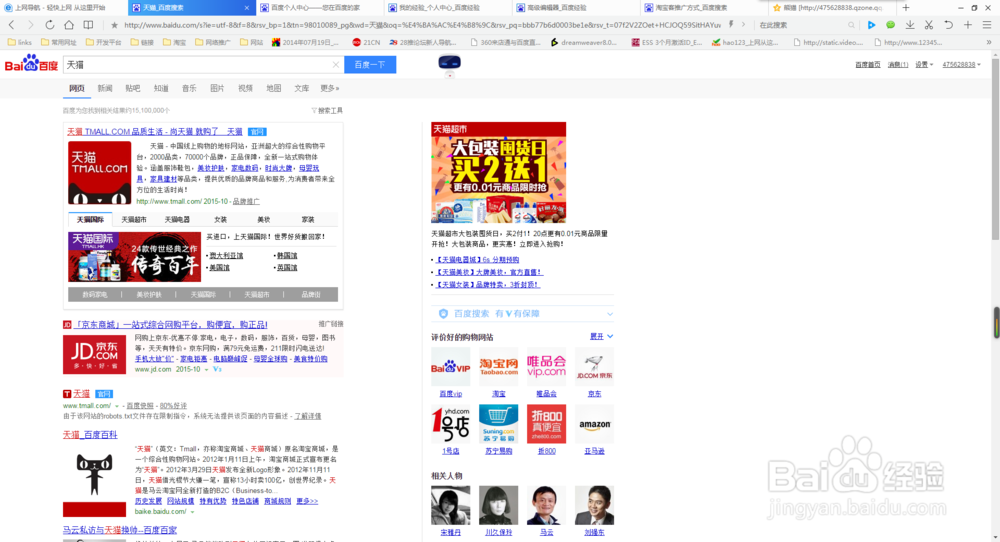Open the reading mode book icon
The image size is (1000, 542).
pos(88,25)
